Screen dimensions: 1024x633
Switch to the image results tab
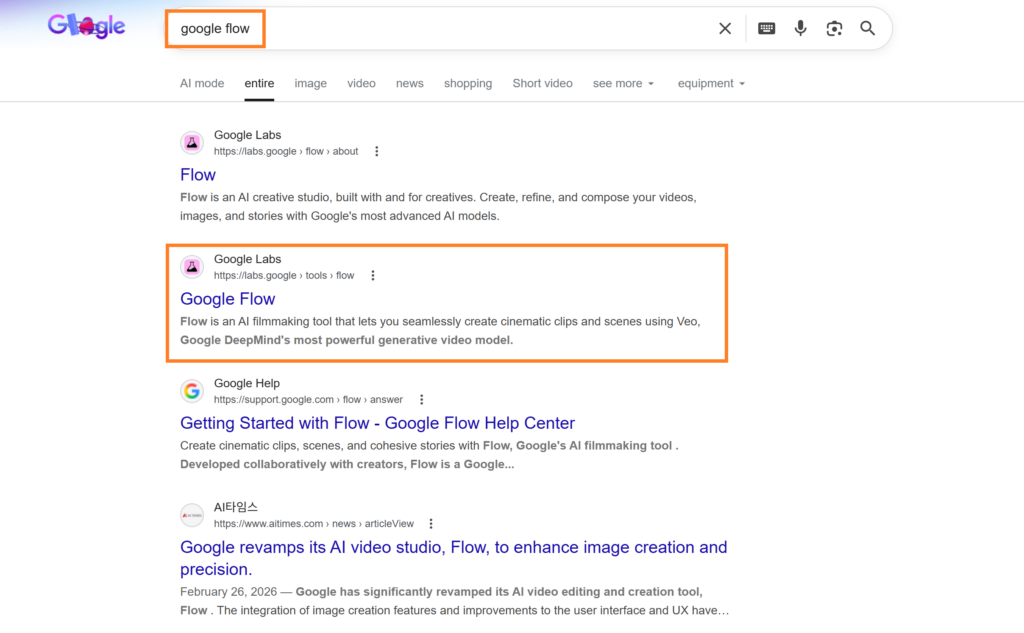coord(310,84)
